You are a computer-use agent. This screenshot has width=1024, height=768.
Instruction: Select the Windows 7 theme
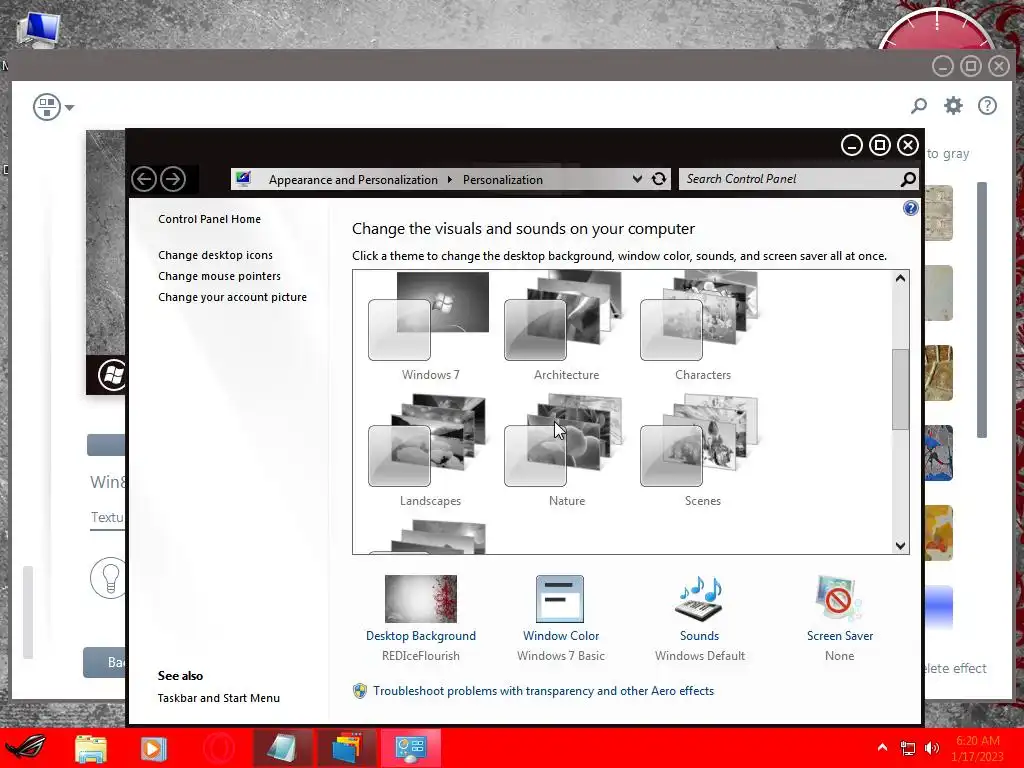[x=430, y=327]
